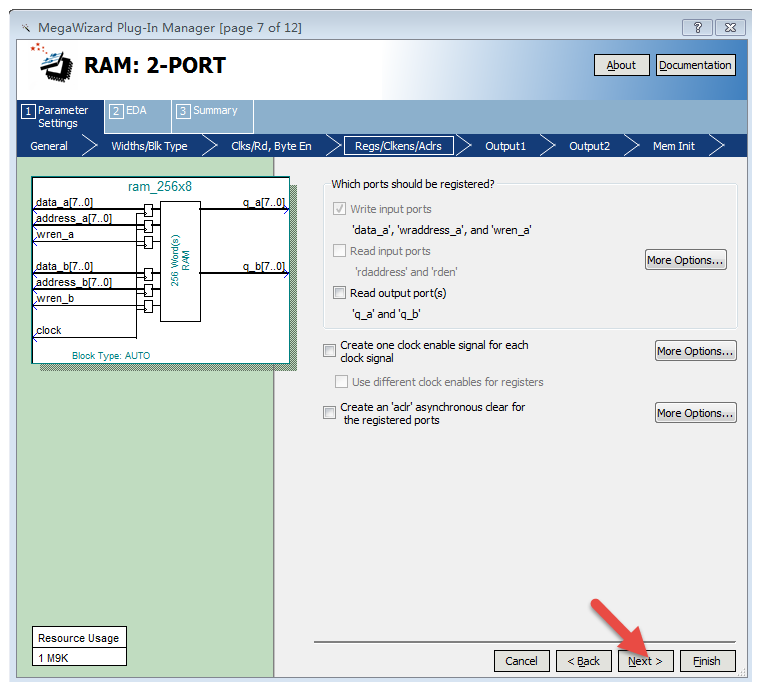The height and width of the screenshot is (694, 762).
Task: Go back to previous wizard page
Action: pos(584,661)
